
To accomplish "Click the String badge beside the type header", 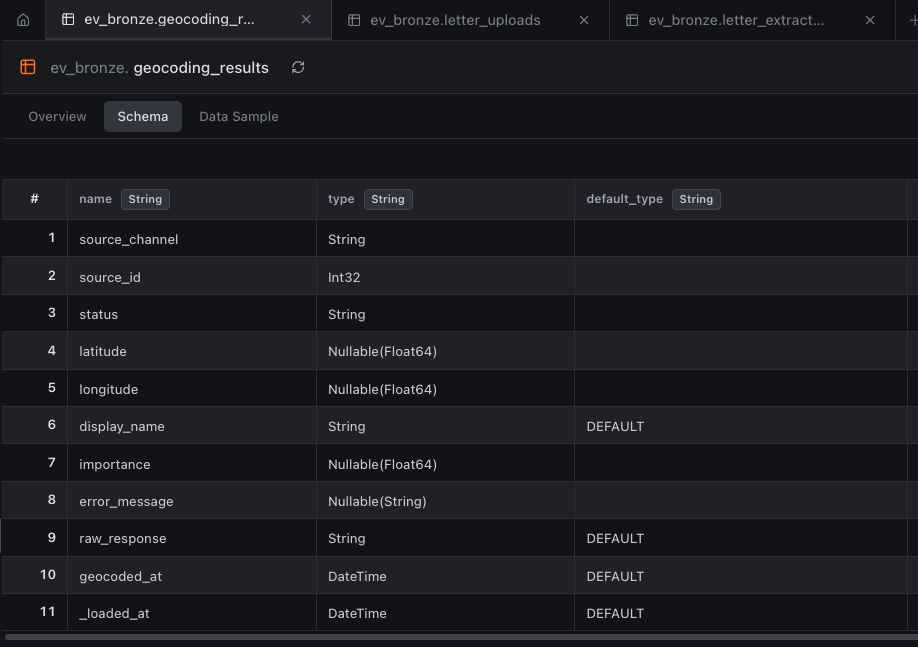I will 388,199.
